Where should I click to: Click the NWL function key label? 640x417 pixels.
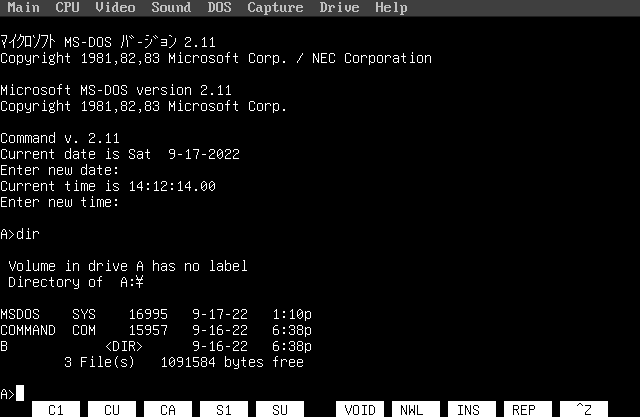coord(416,409)
